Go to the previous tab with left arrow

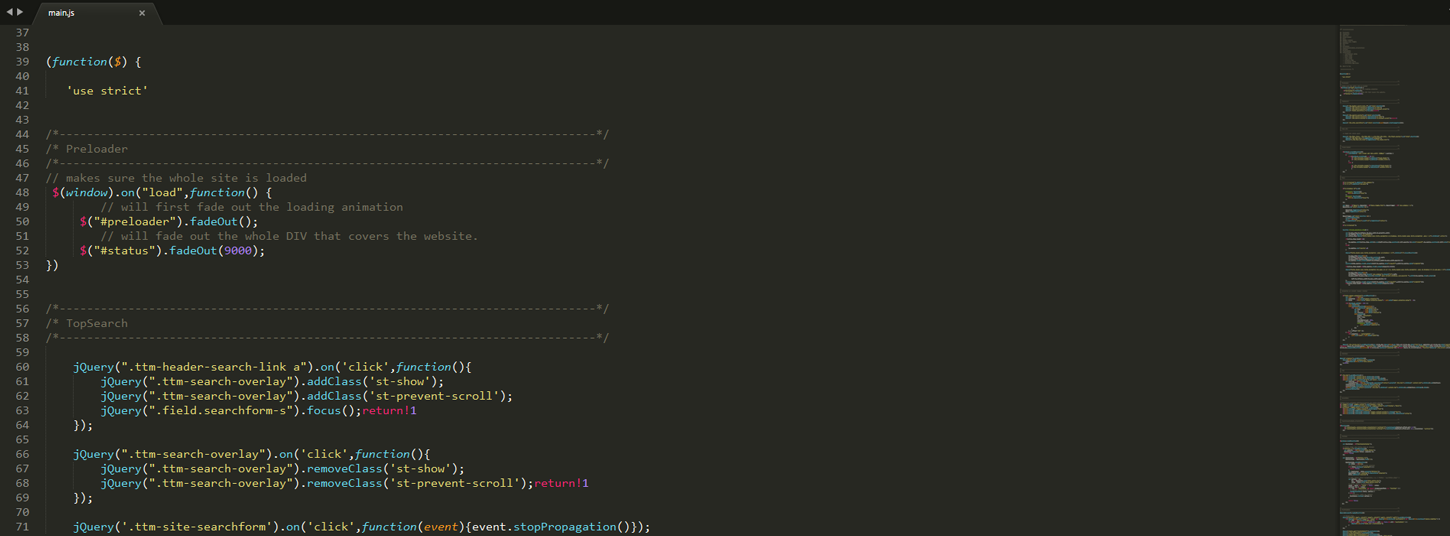click(x=9, y=12)
